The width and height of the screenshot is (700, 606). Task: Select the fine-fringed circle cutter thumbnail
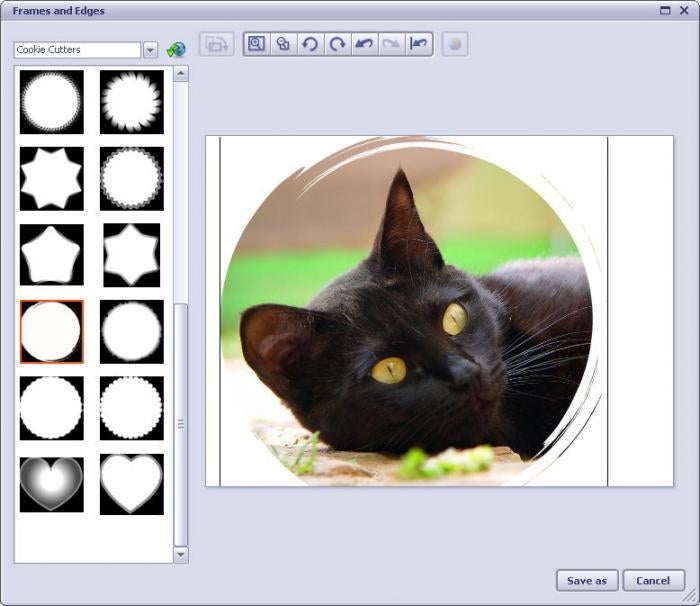pos(52,102)
